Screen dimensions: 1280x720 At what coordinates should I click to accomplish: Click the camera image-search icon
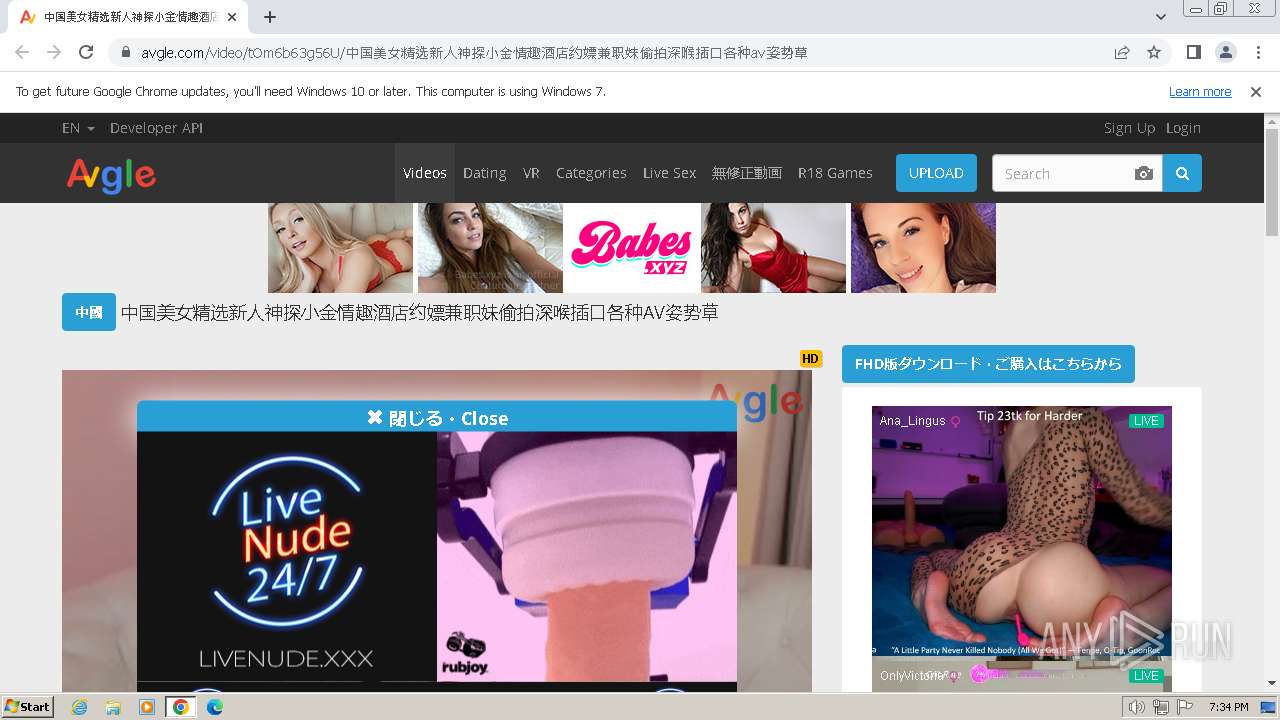[x=1144, y=173]
